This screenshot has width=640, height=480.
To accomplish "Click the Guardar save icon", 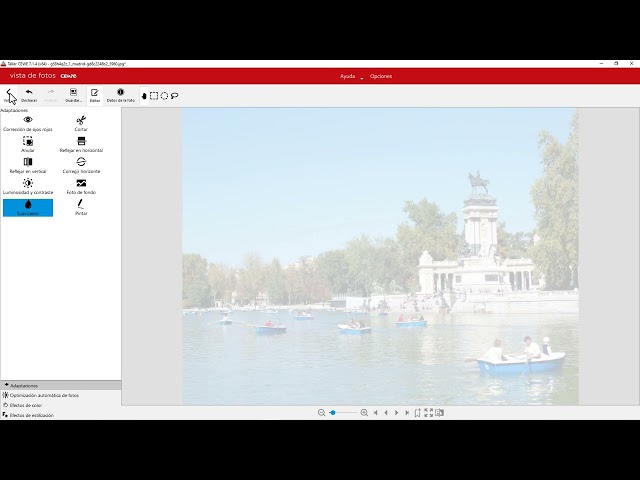I will tap(73, 92).
